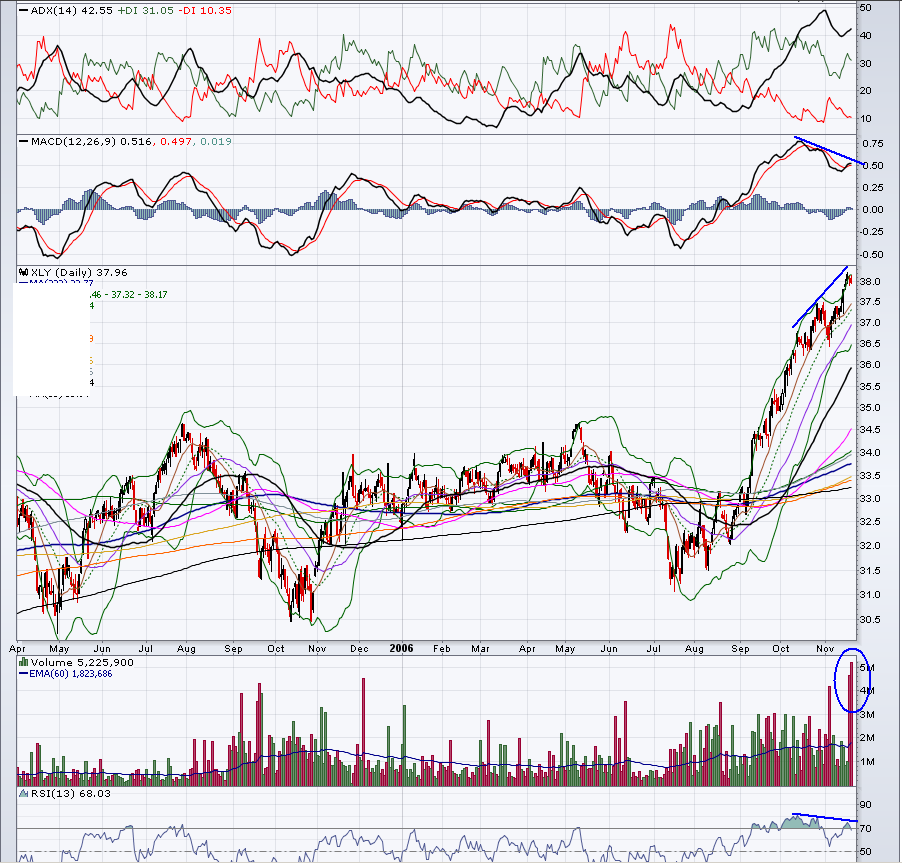Select the 38.0 price axis value

[x=870, y=282]
